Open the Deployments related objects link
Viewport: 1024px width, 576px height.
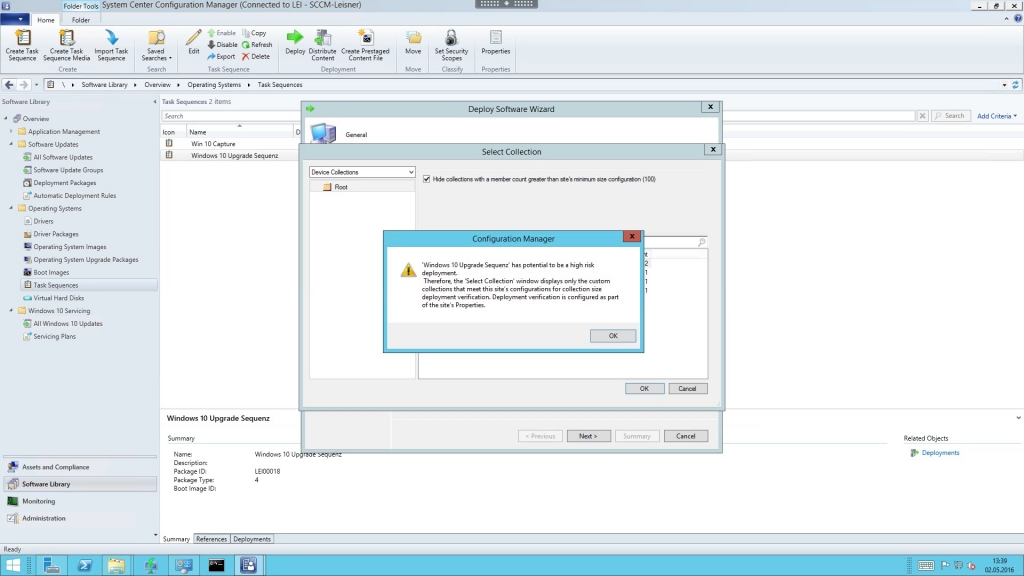point(940,453)
